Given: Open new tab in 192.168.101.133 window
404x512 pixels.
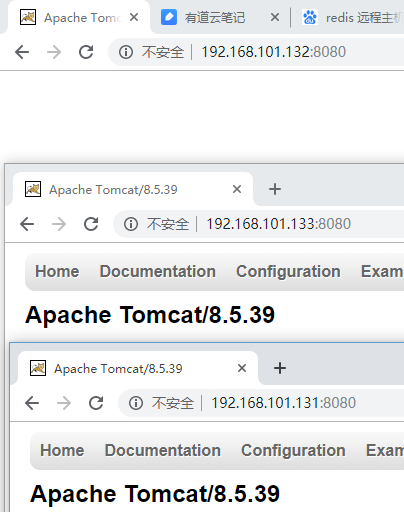Looking at the screenshot, I should tap(275, 189).
